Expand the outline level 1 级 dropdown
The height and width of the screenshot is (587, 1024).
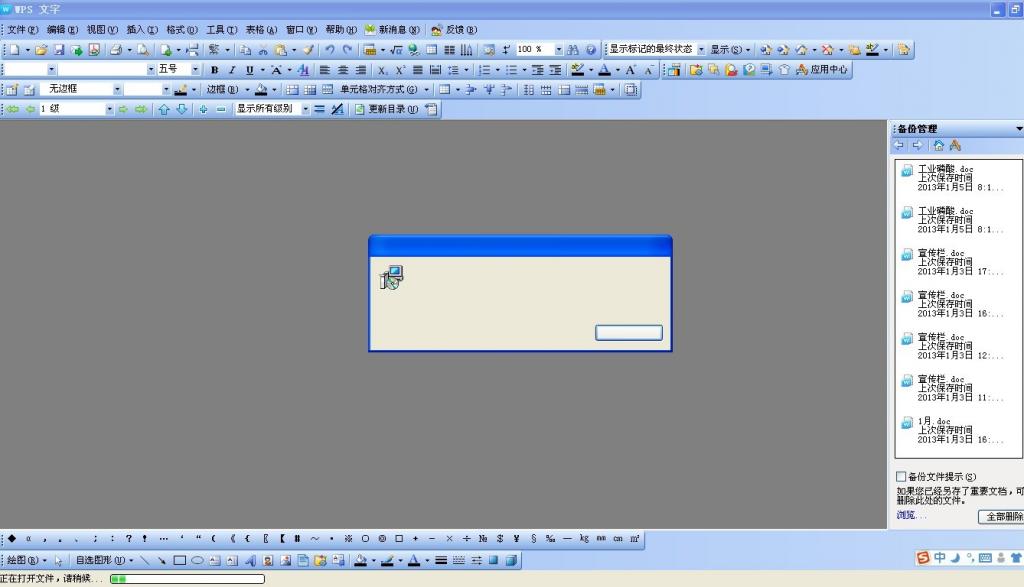click(x=109, y=109)
